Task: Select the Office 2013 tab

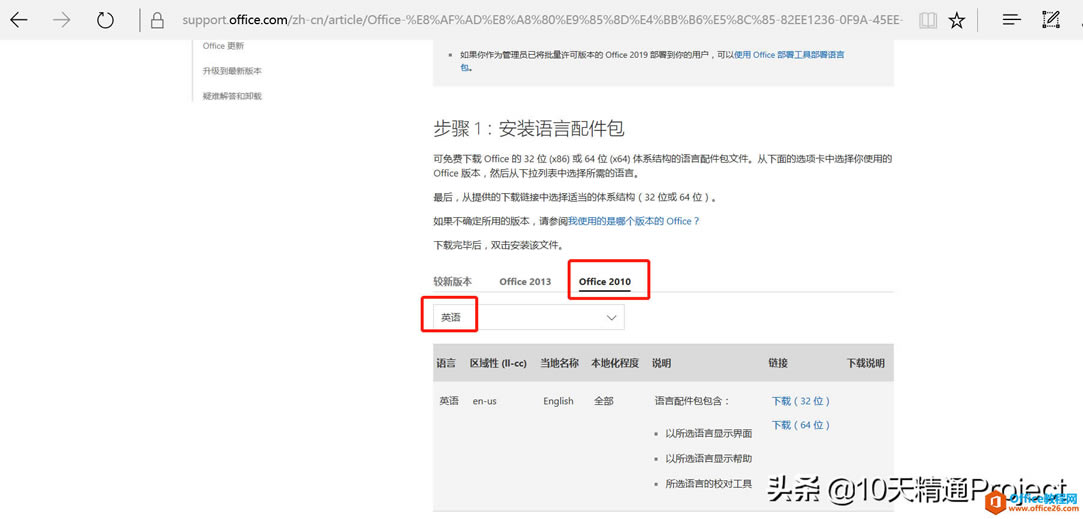Action: coord(525,282)
